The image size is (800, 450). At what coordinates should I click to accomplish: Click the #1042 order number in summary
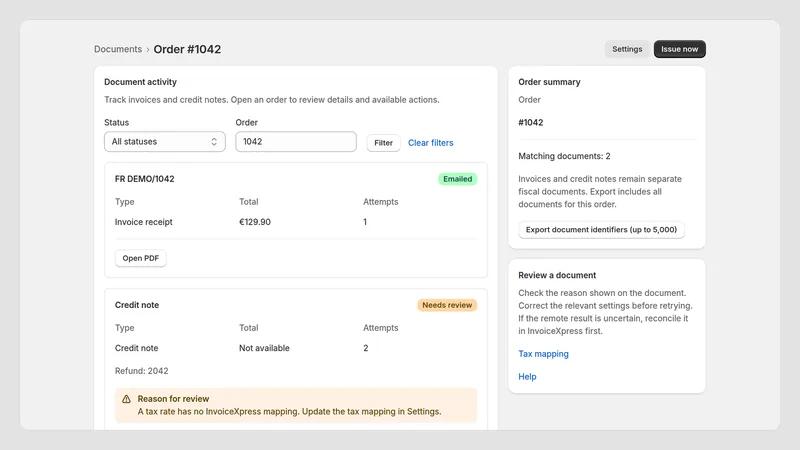coord(531,122)
